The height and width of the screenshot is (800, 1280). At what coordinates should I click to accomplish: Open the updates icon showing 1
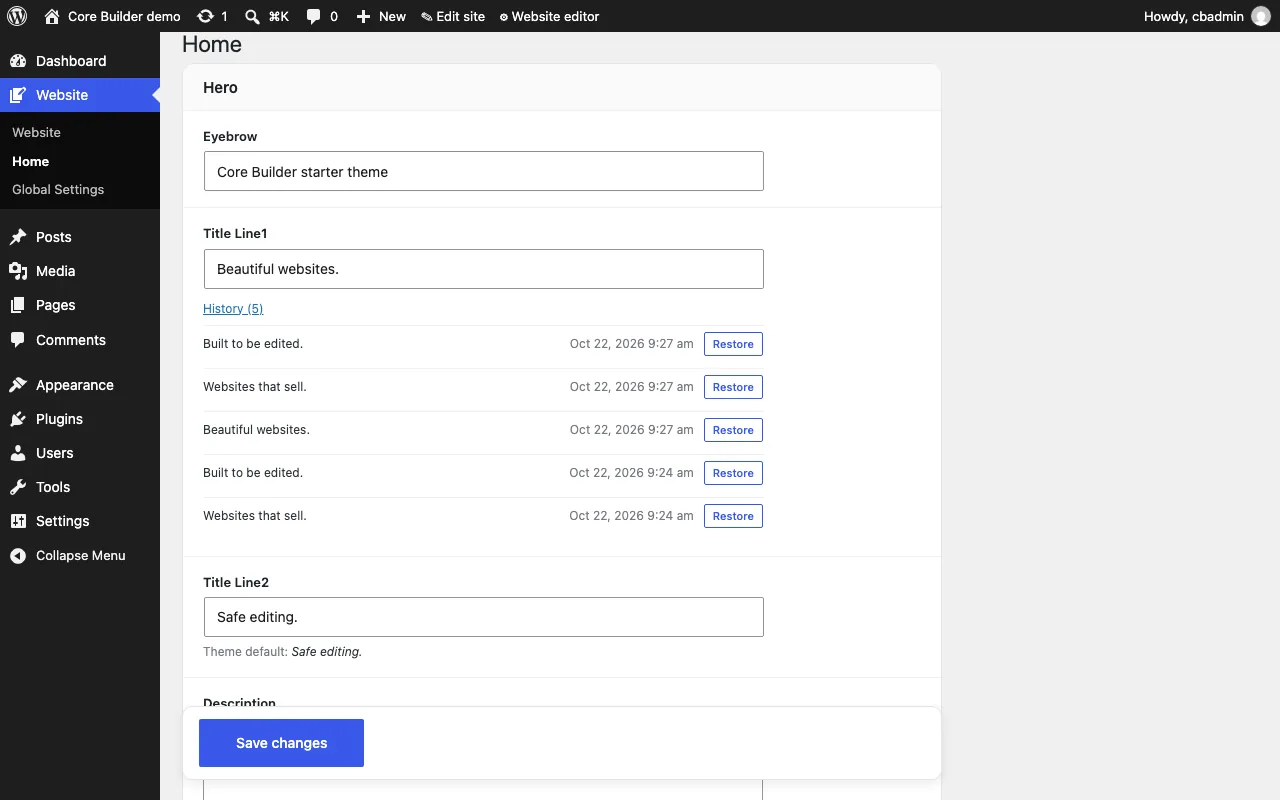click(x=205, y=16)
